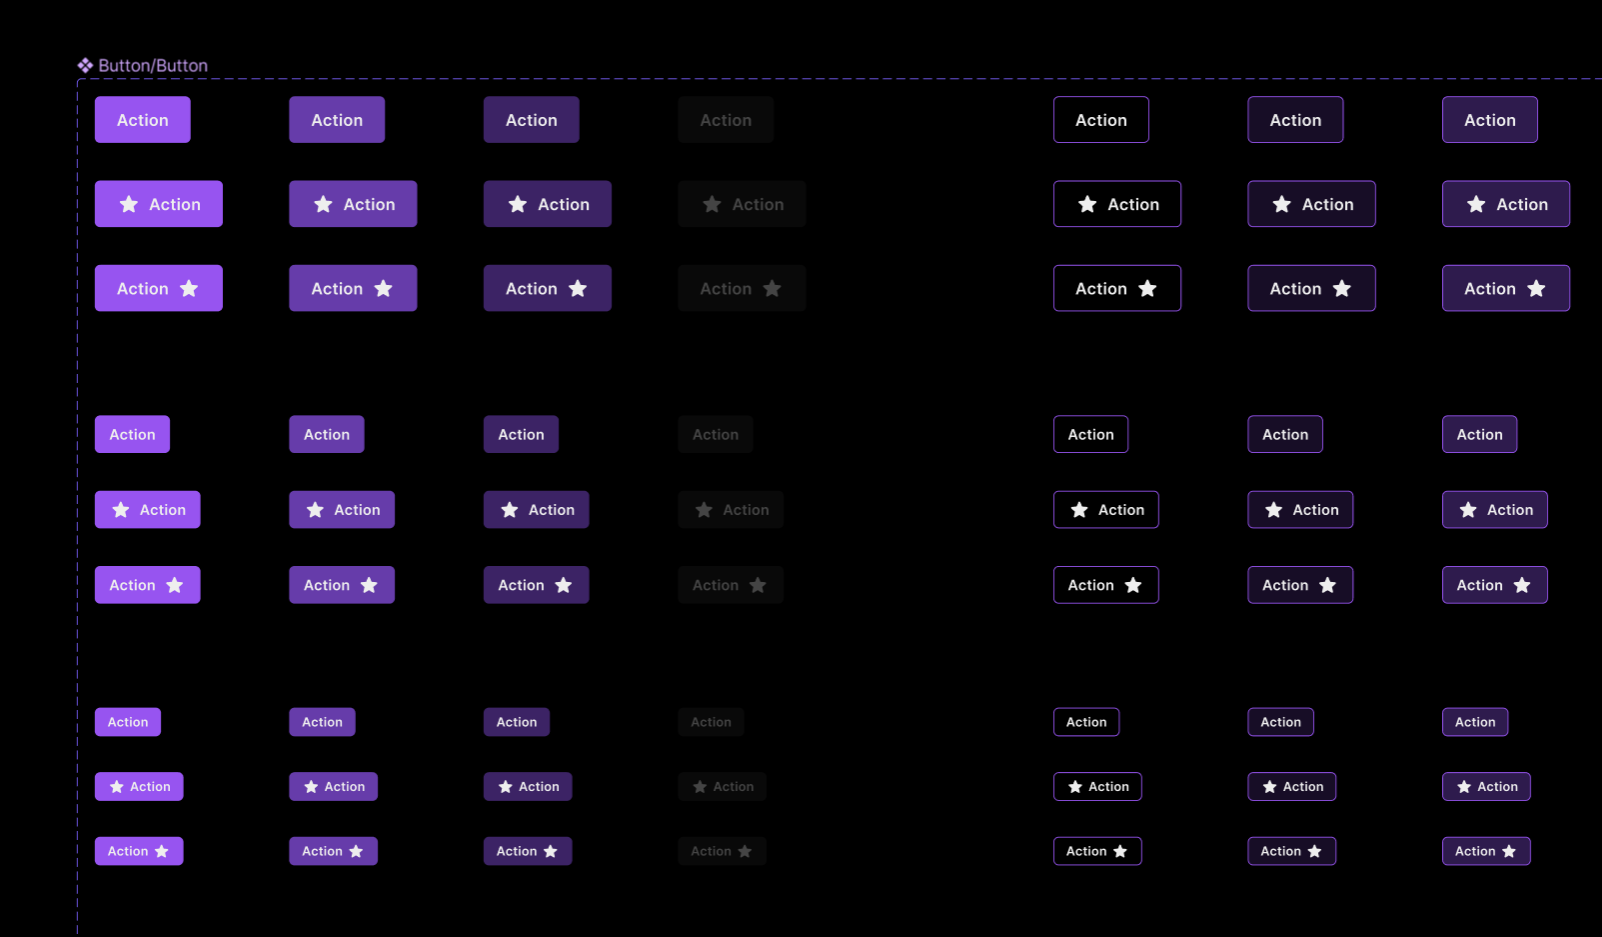1602x937 pixels.
Task: Click leading star in medium-size disabled Action button
Action: click(704, 510)
